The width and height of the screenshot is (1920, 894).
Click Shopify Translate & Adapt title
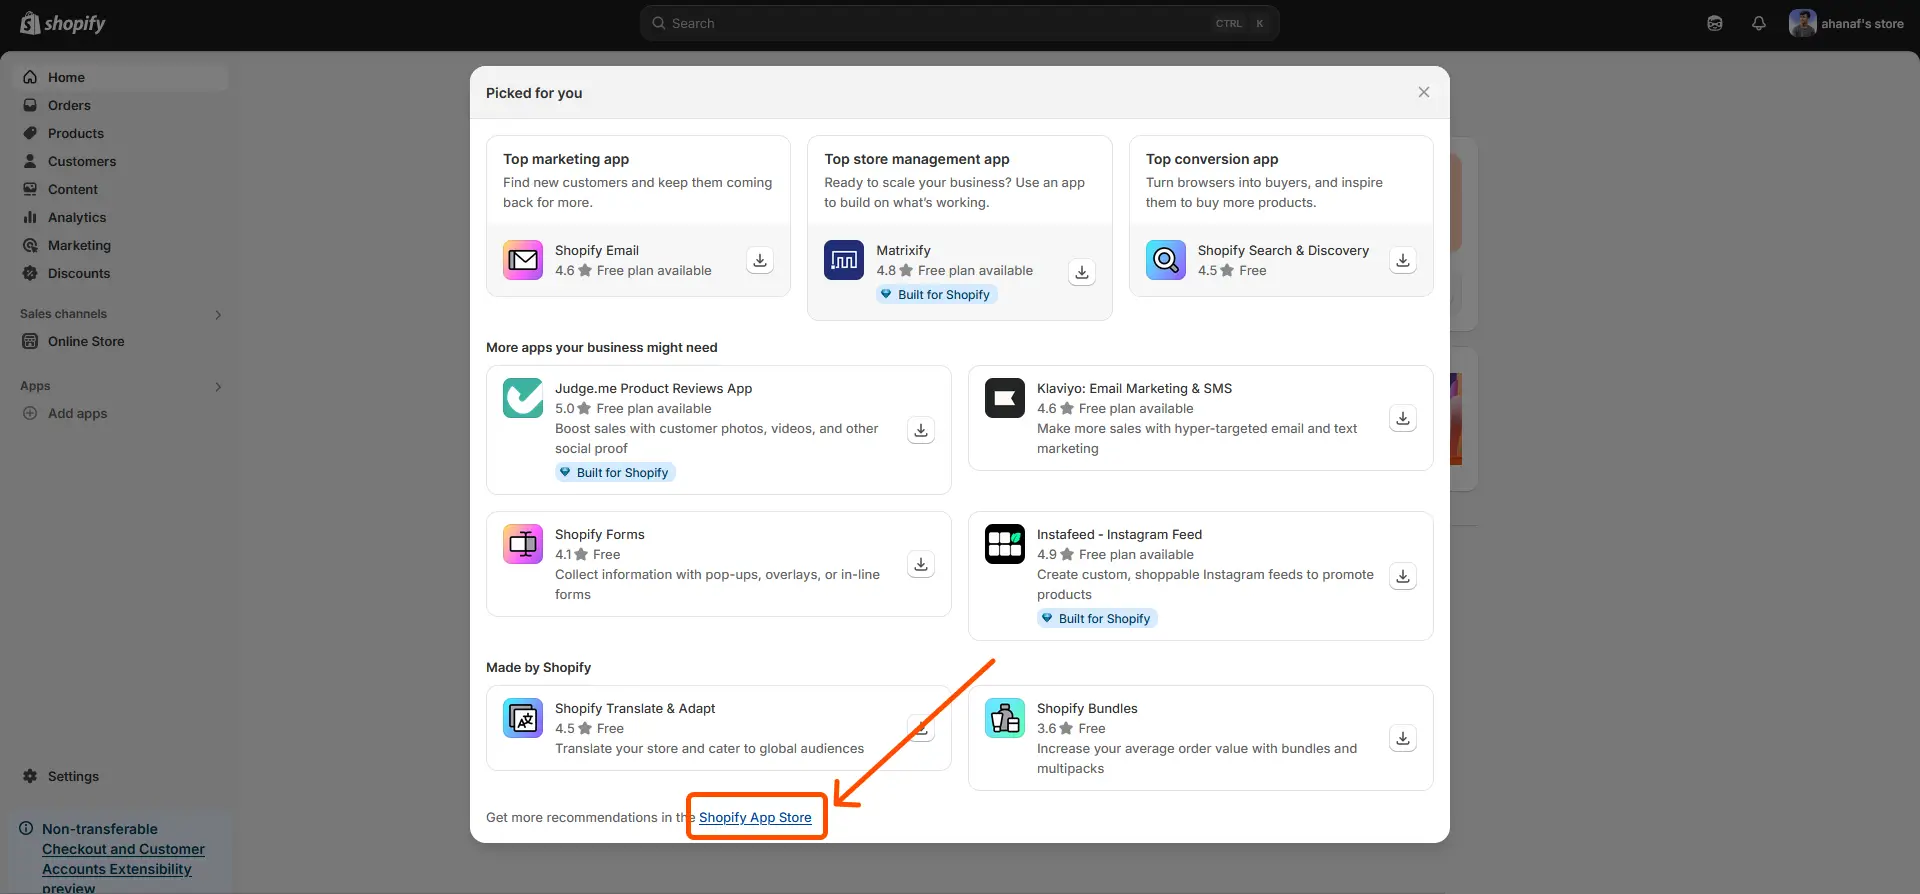click(x=635, y=708)
